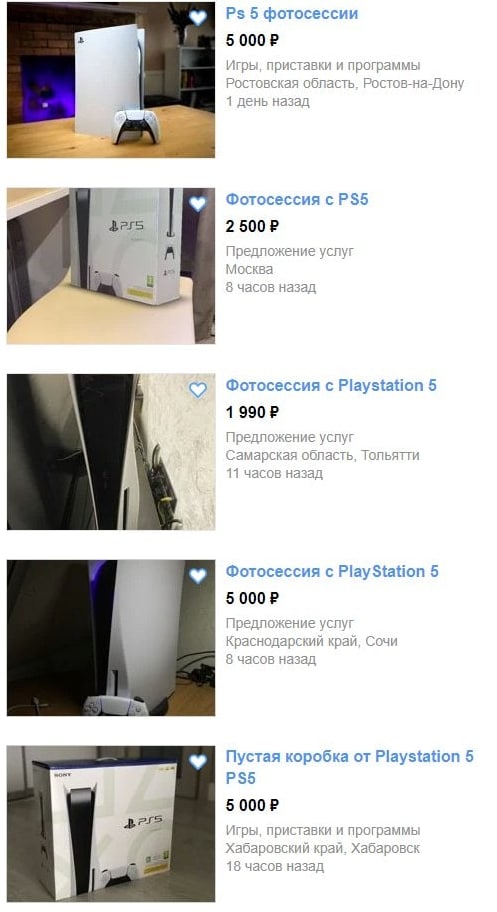497x912 pixels.
Task: Click heart icon on Сочи PlayStation 5 listing
Action: point(198,576)
